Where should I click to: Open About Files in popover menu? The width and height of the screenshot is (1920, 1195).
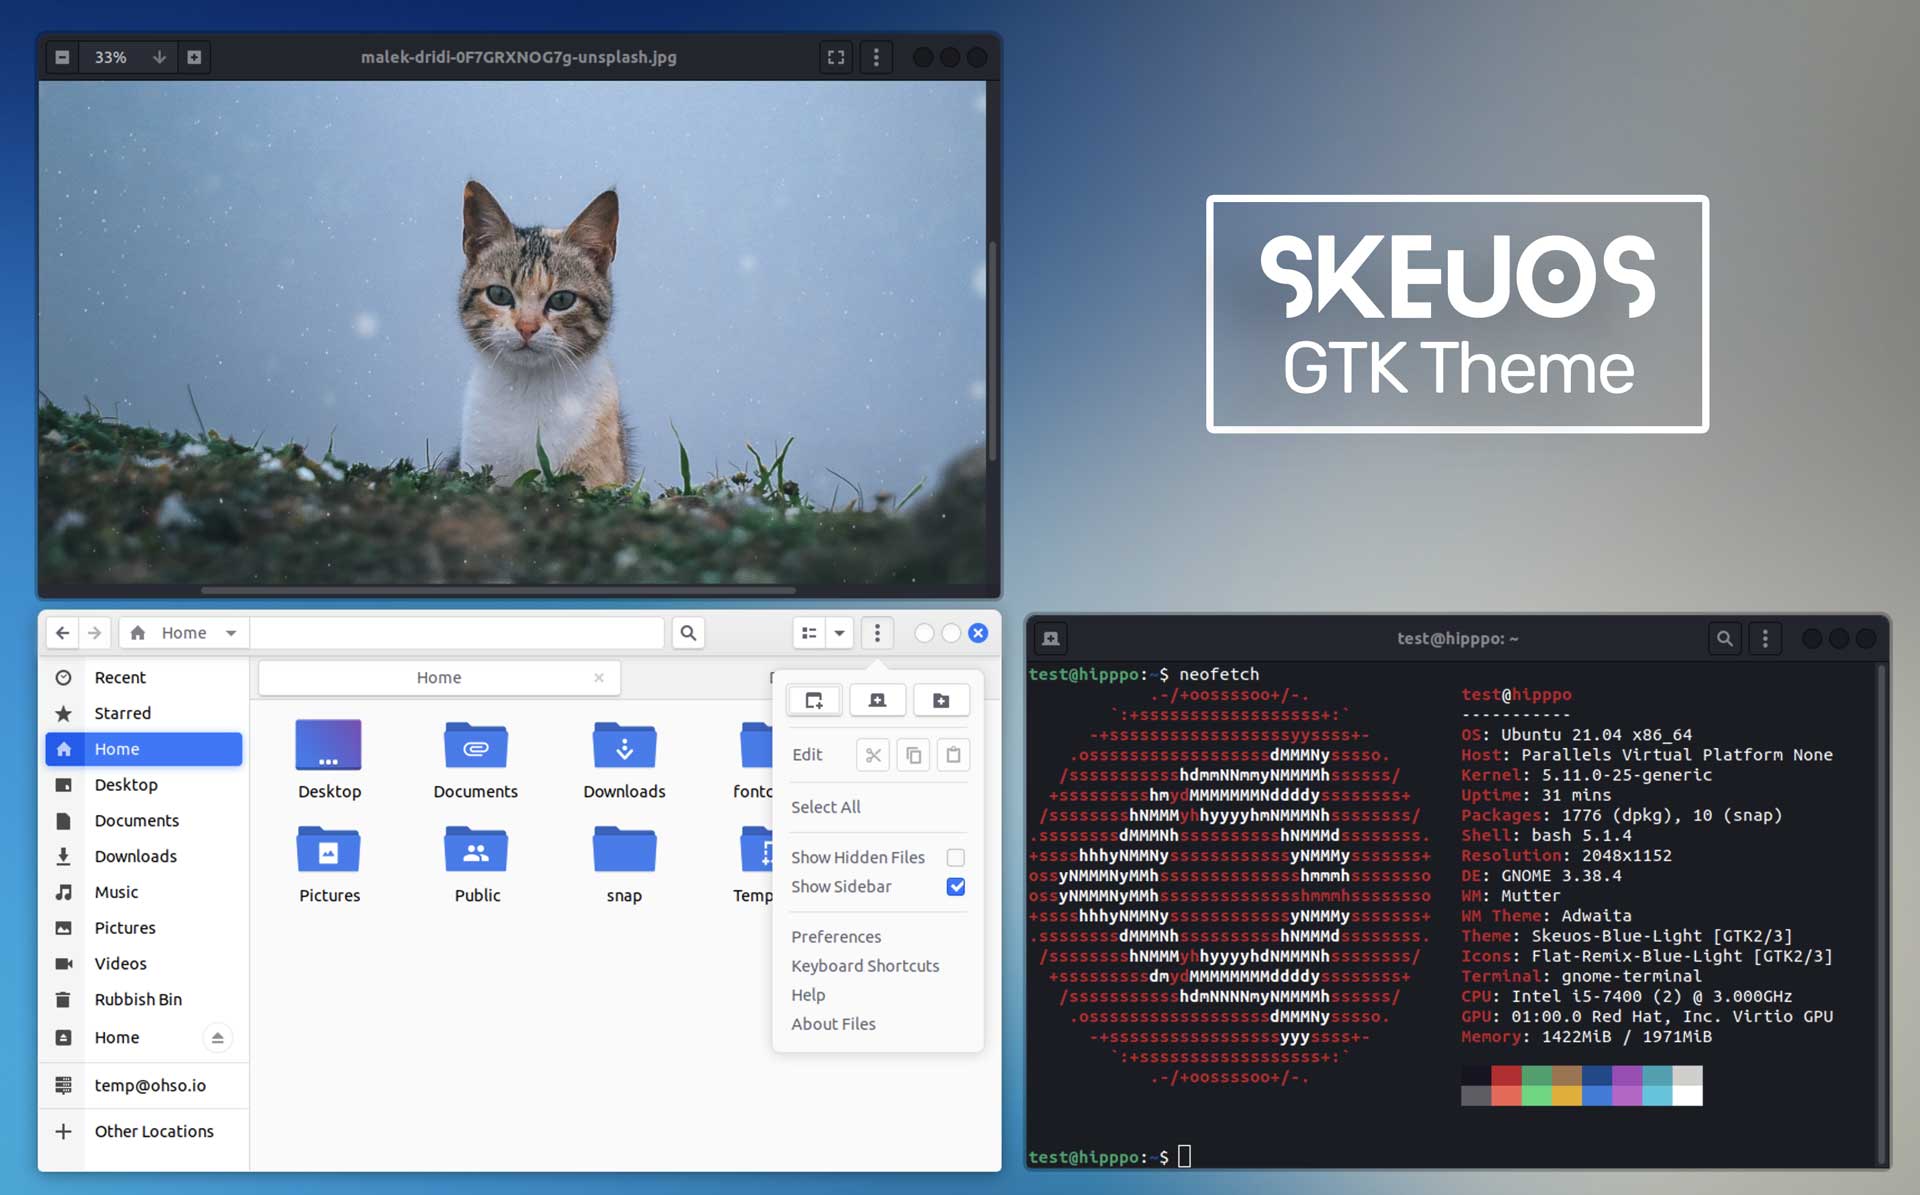click(833, 1024)
